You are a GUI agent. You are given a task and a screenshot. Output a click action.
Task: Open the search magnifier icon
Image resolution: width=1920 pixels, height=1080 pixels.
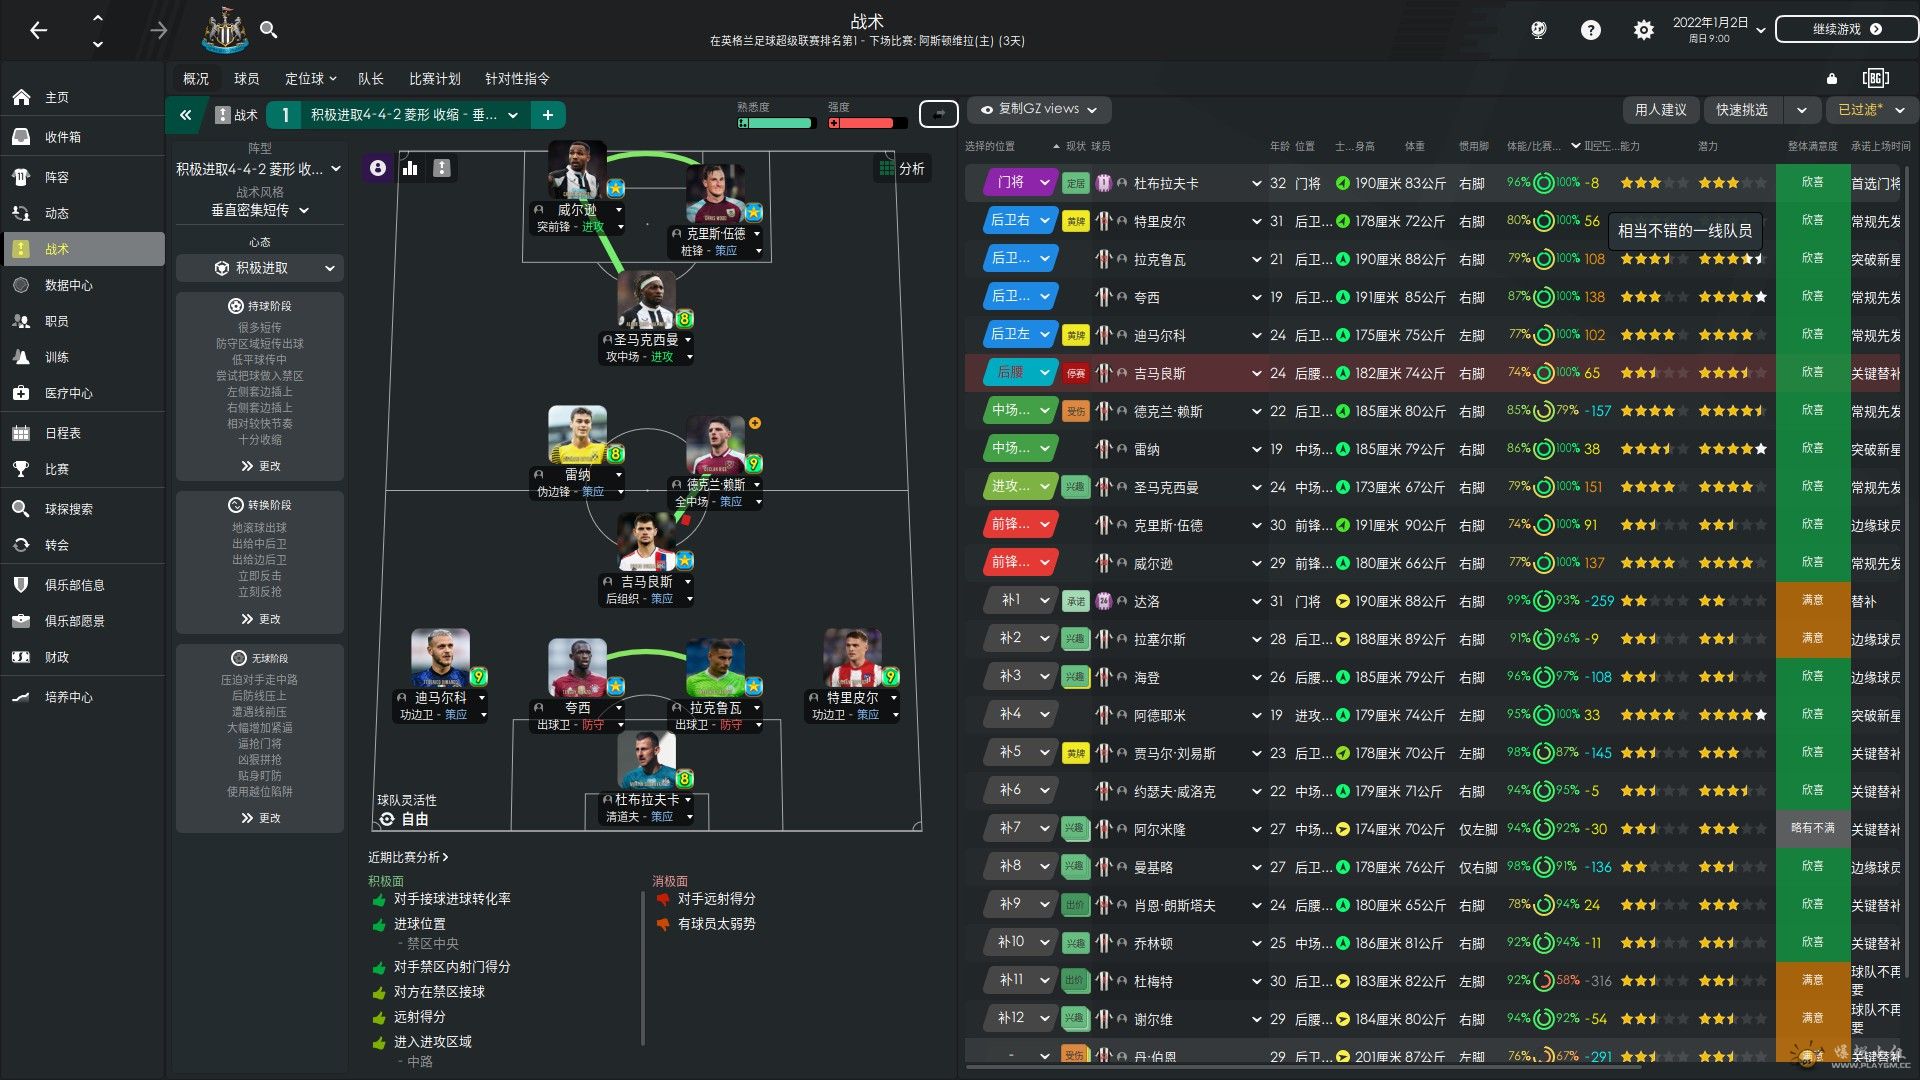(268, 29)
